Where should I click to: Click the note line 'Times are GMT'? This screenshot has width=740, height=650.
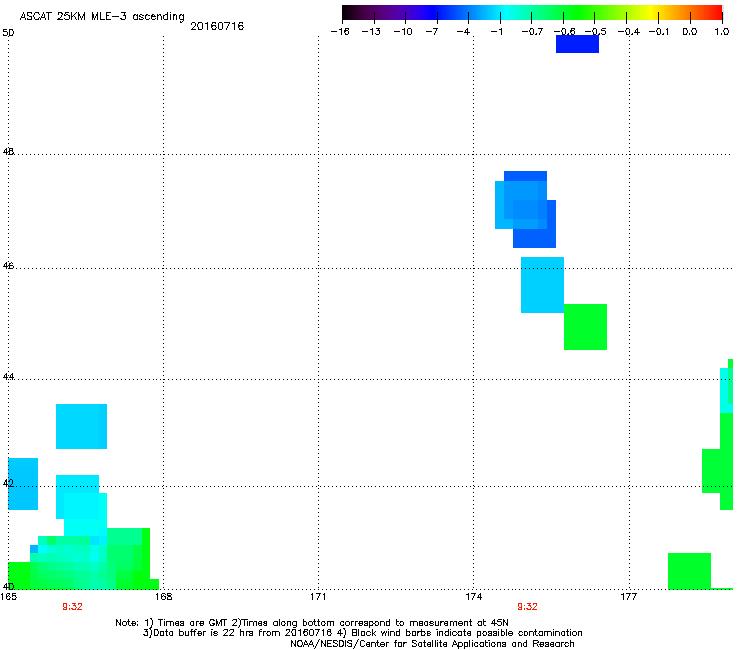192,623
